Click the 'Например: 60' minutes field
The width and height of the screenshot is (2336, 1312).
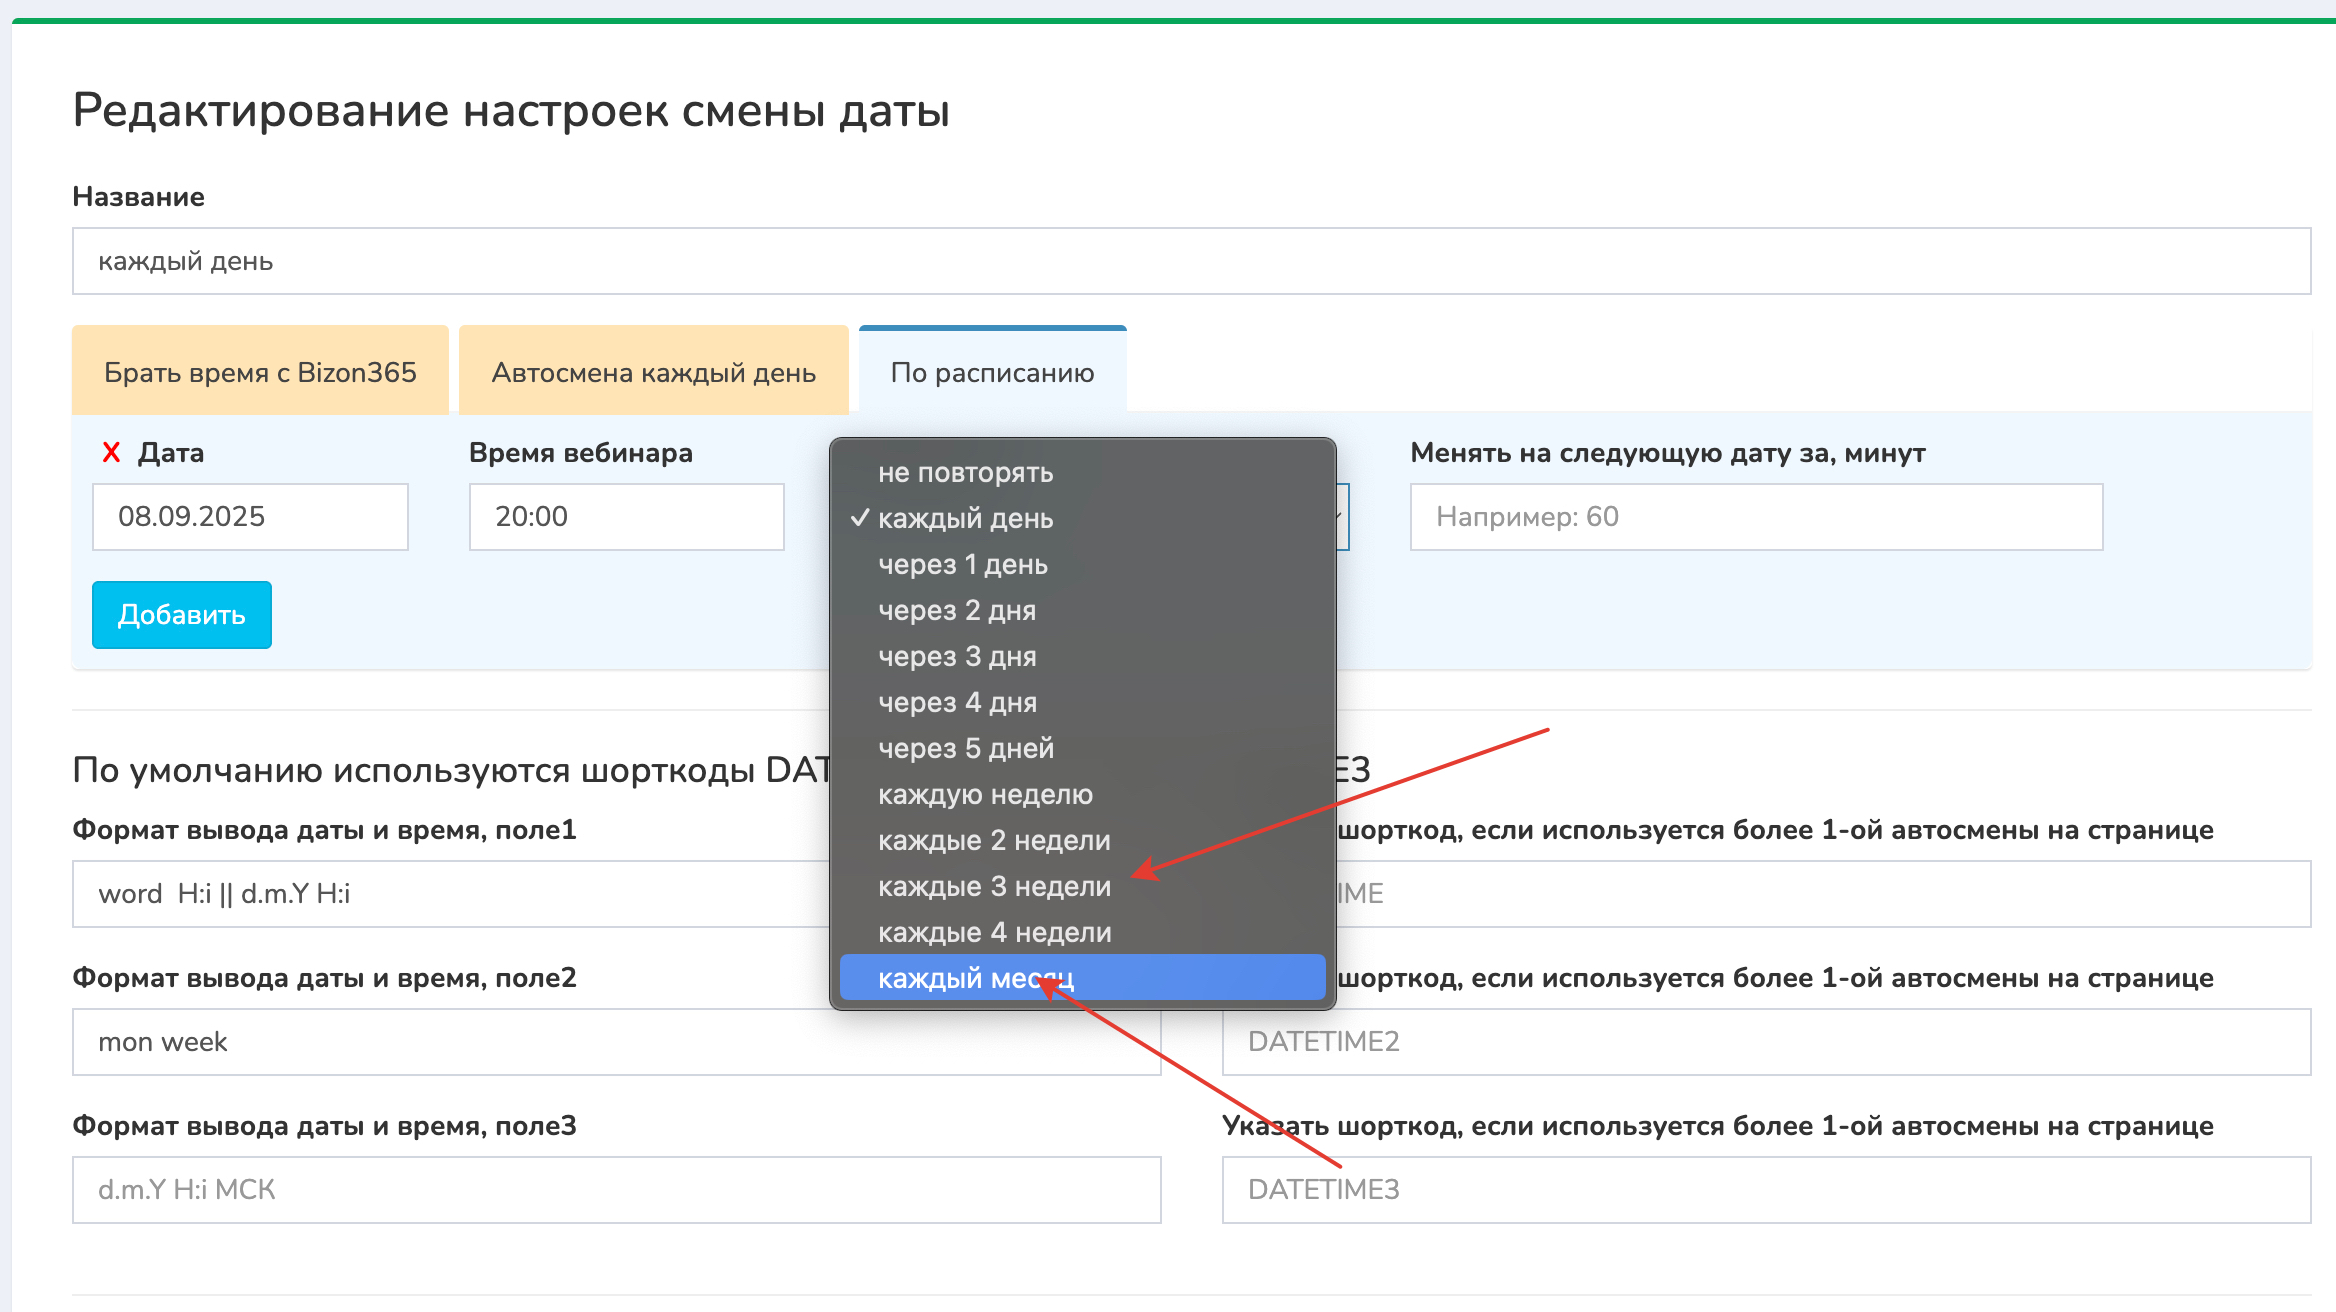[1755, 517]
